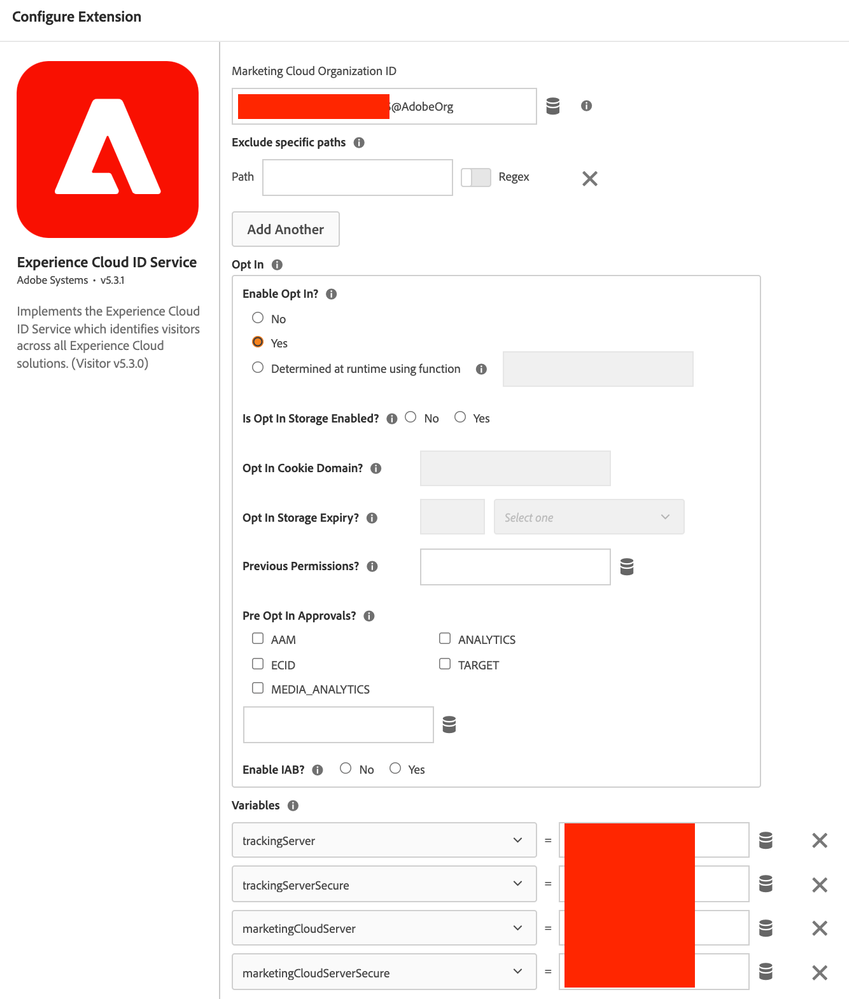Open data element picker for trackingServer value
The width and height of the screenshot is (849, 999).
[766, 840]
